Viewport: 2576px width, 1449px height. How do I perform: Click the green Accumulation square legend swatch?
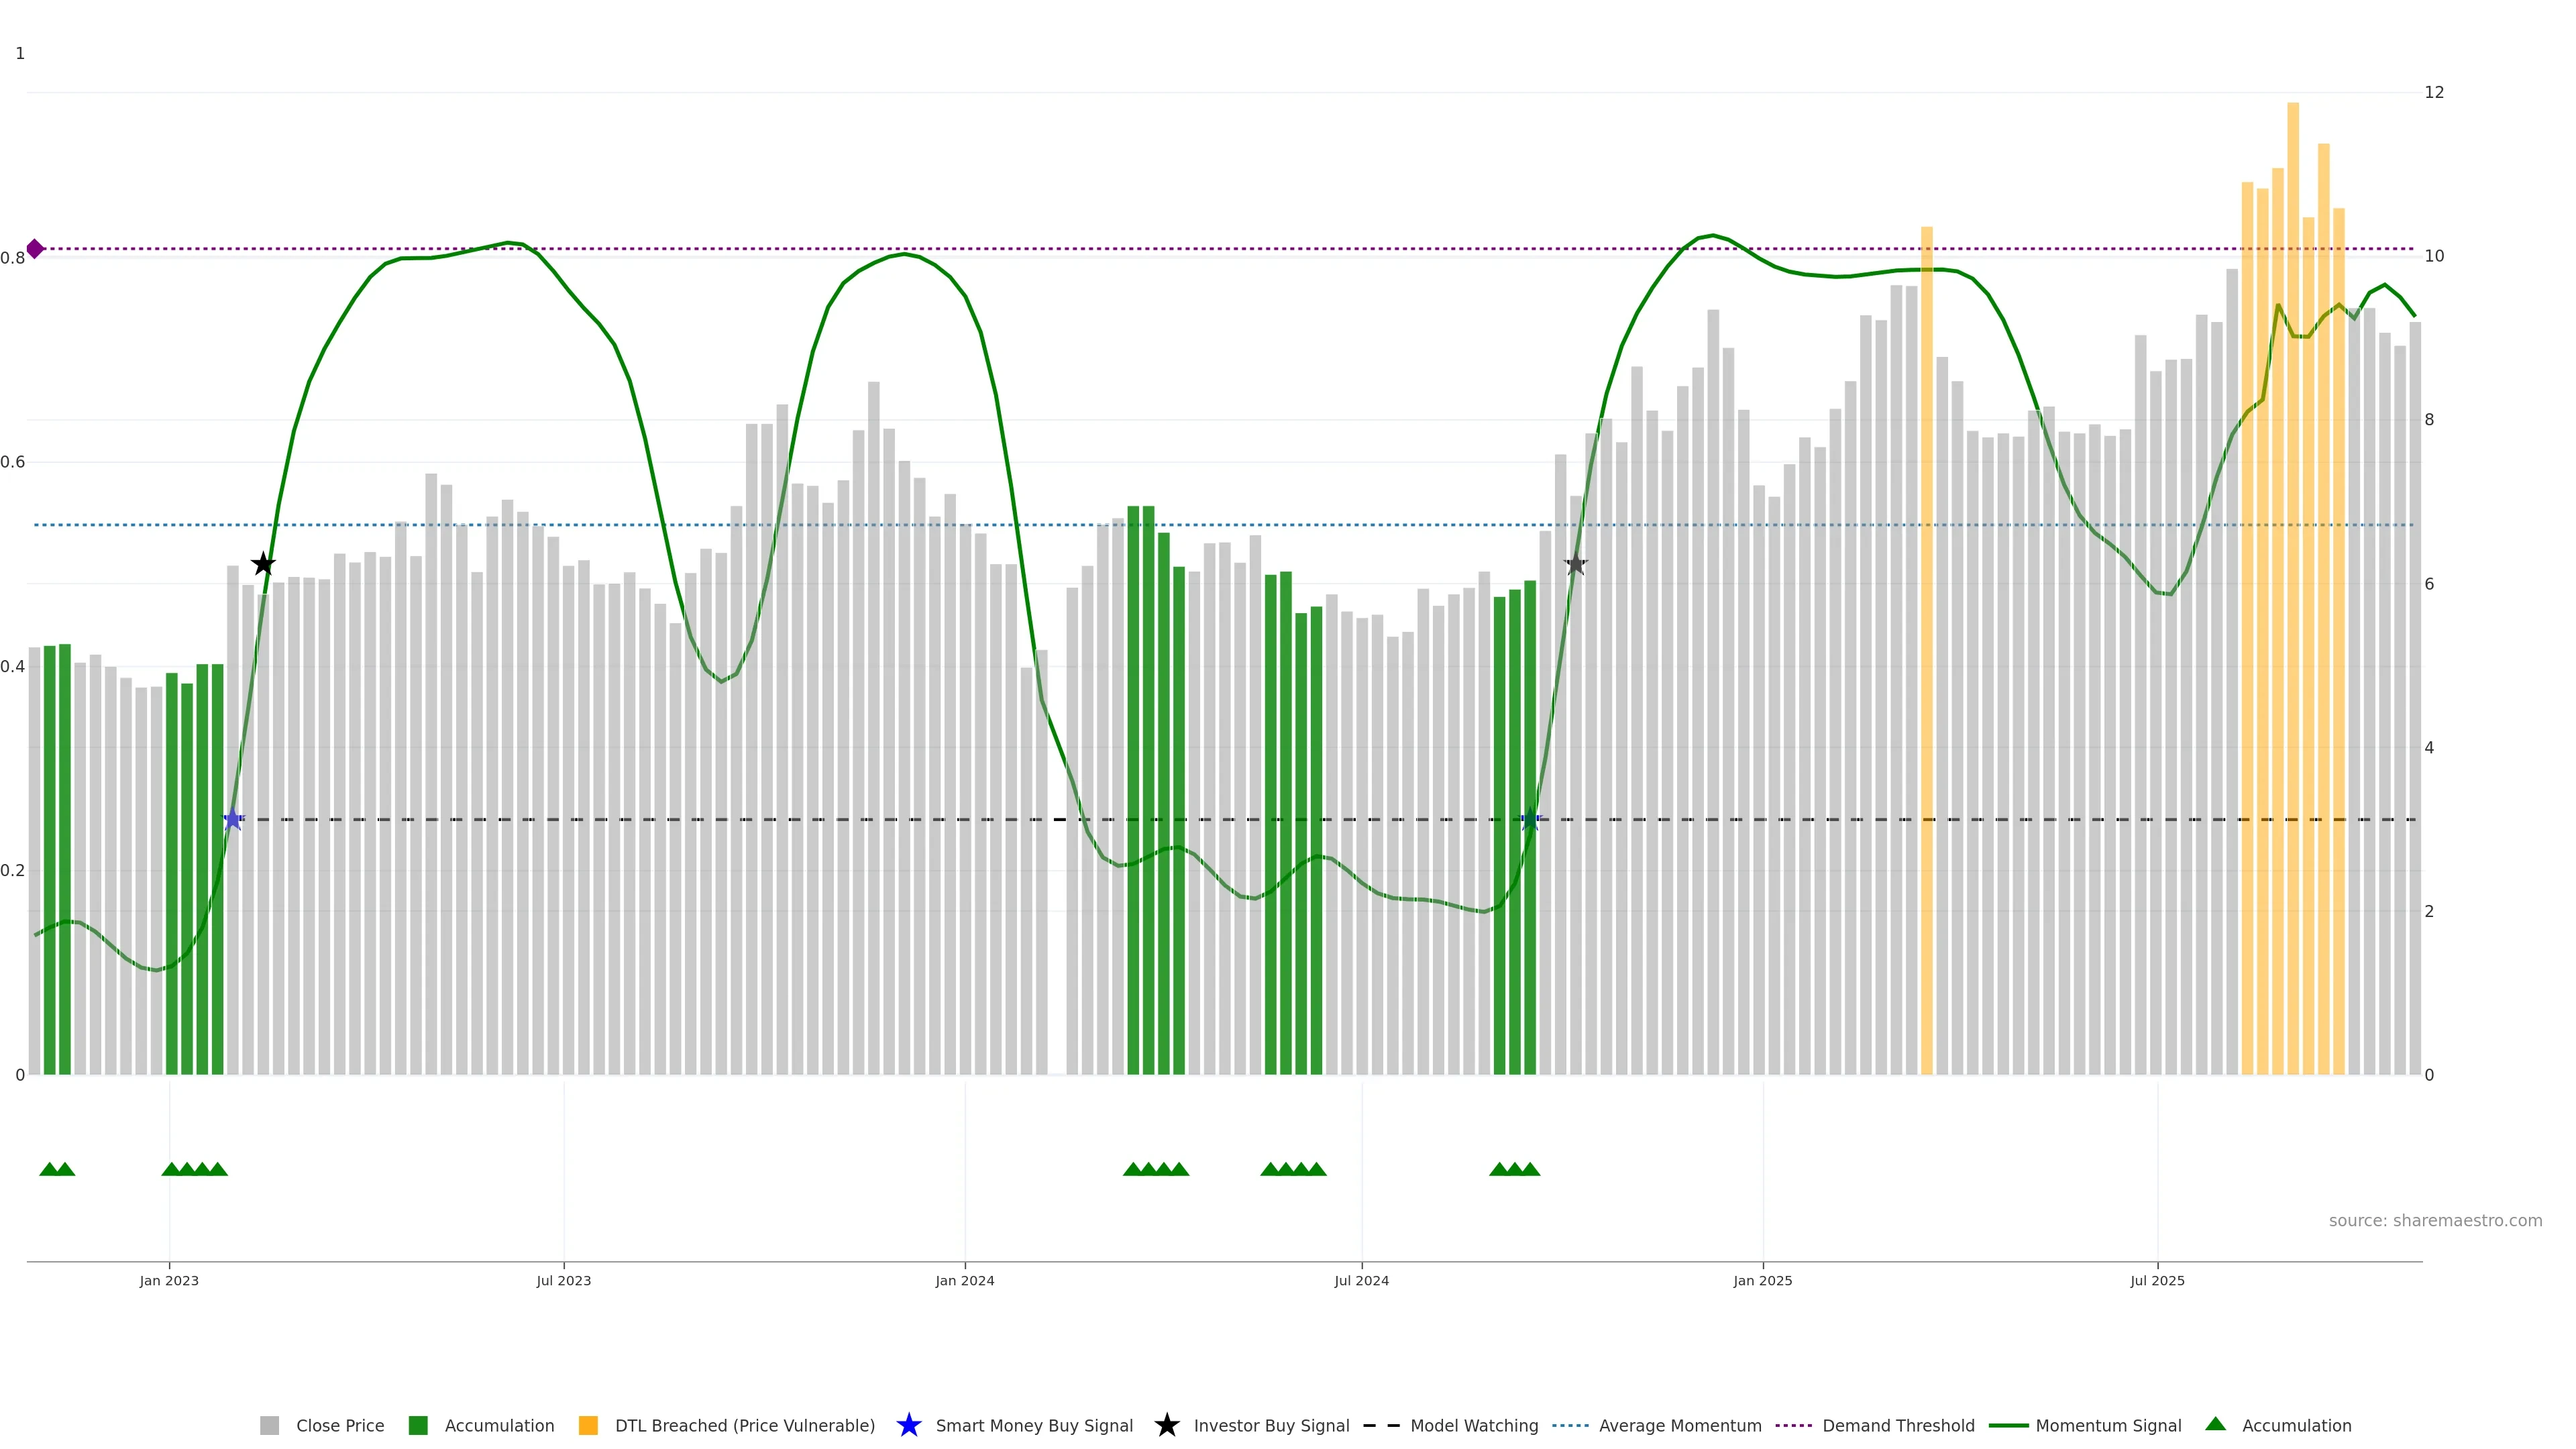click(x=418, y=1426)
